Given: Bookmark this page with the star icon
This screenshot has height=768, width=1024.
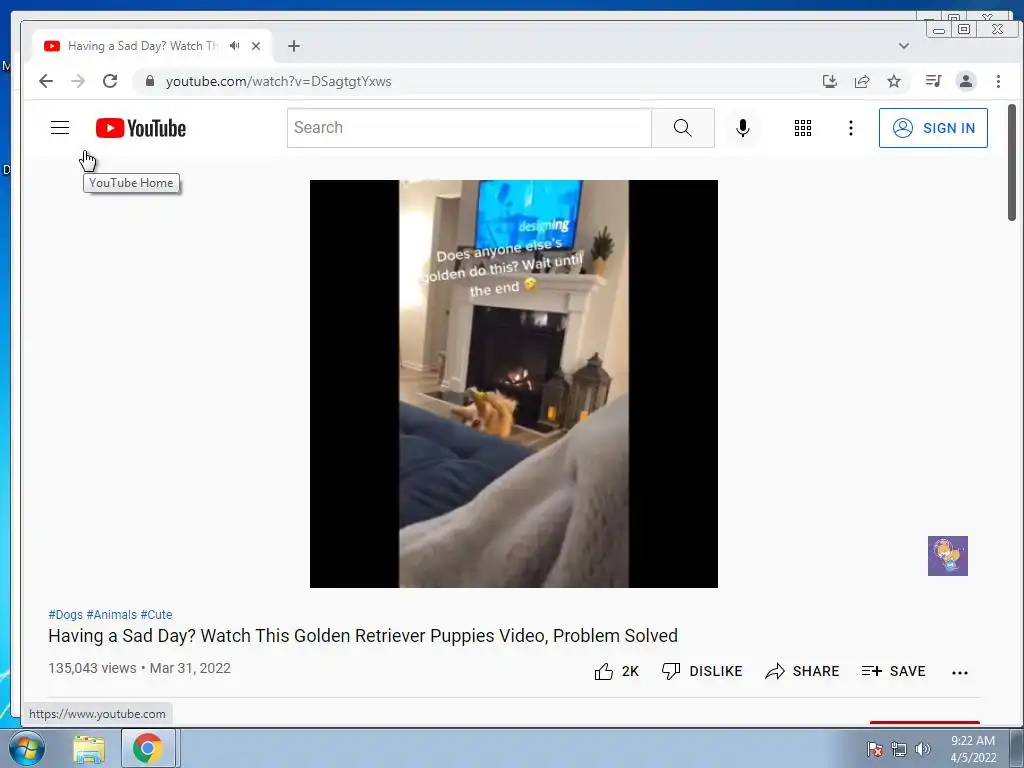Looking at the screenshot, I should point(894,81).
